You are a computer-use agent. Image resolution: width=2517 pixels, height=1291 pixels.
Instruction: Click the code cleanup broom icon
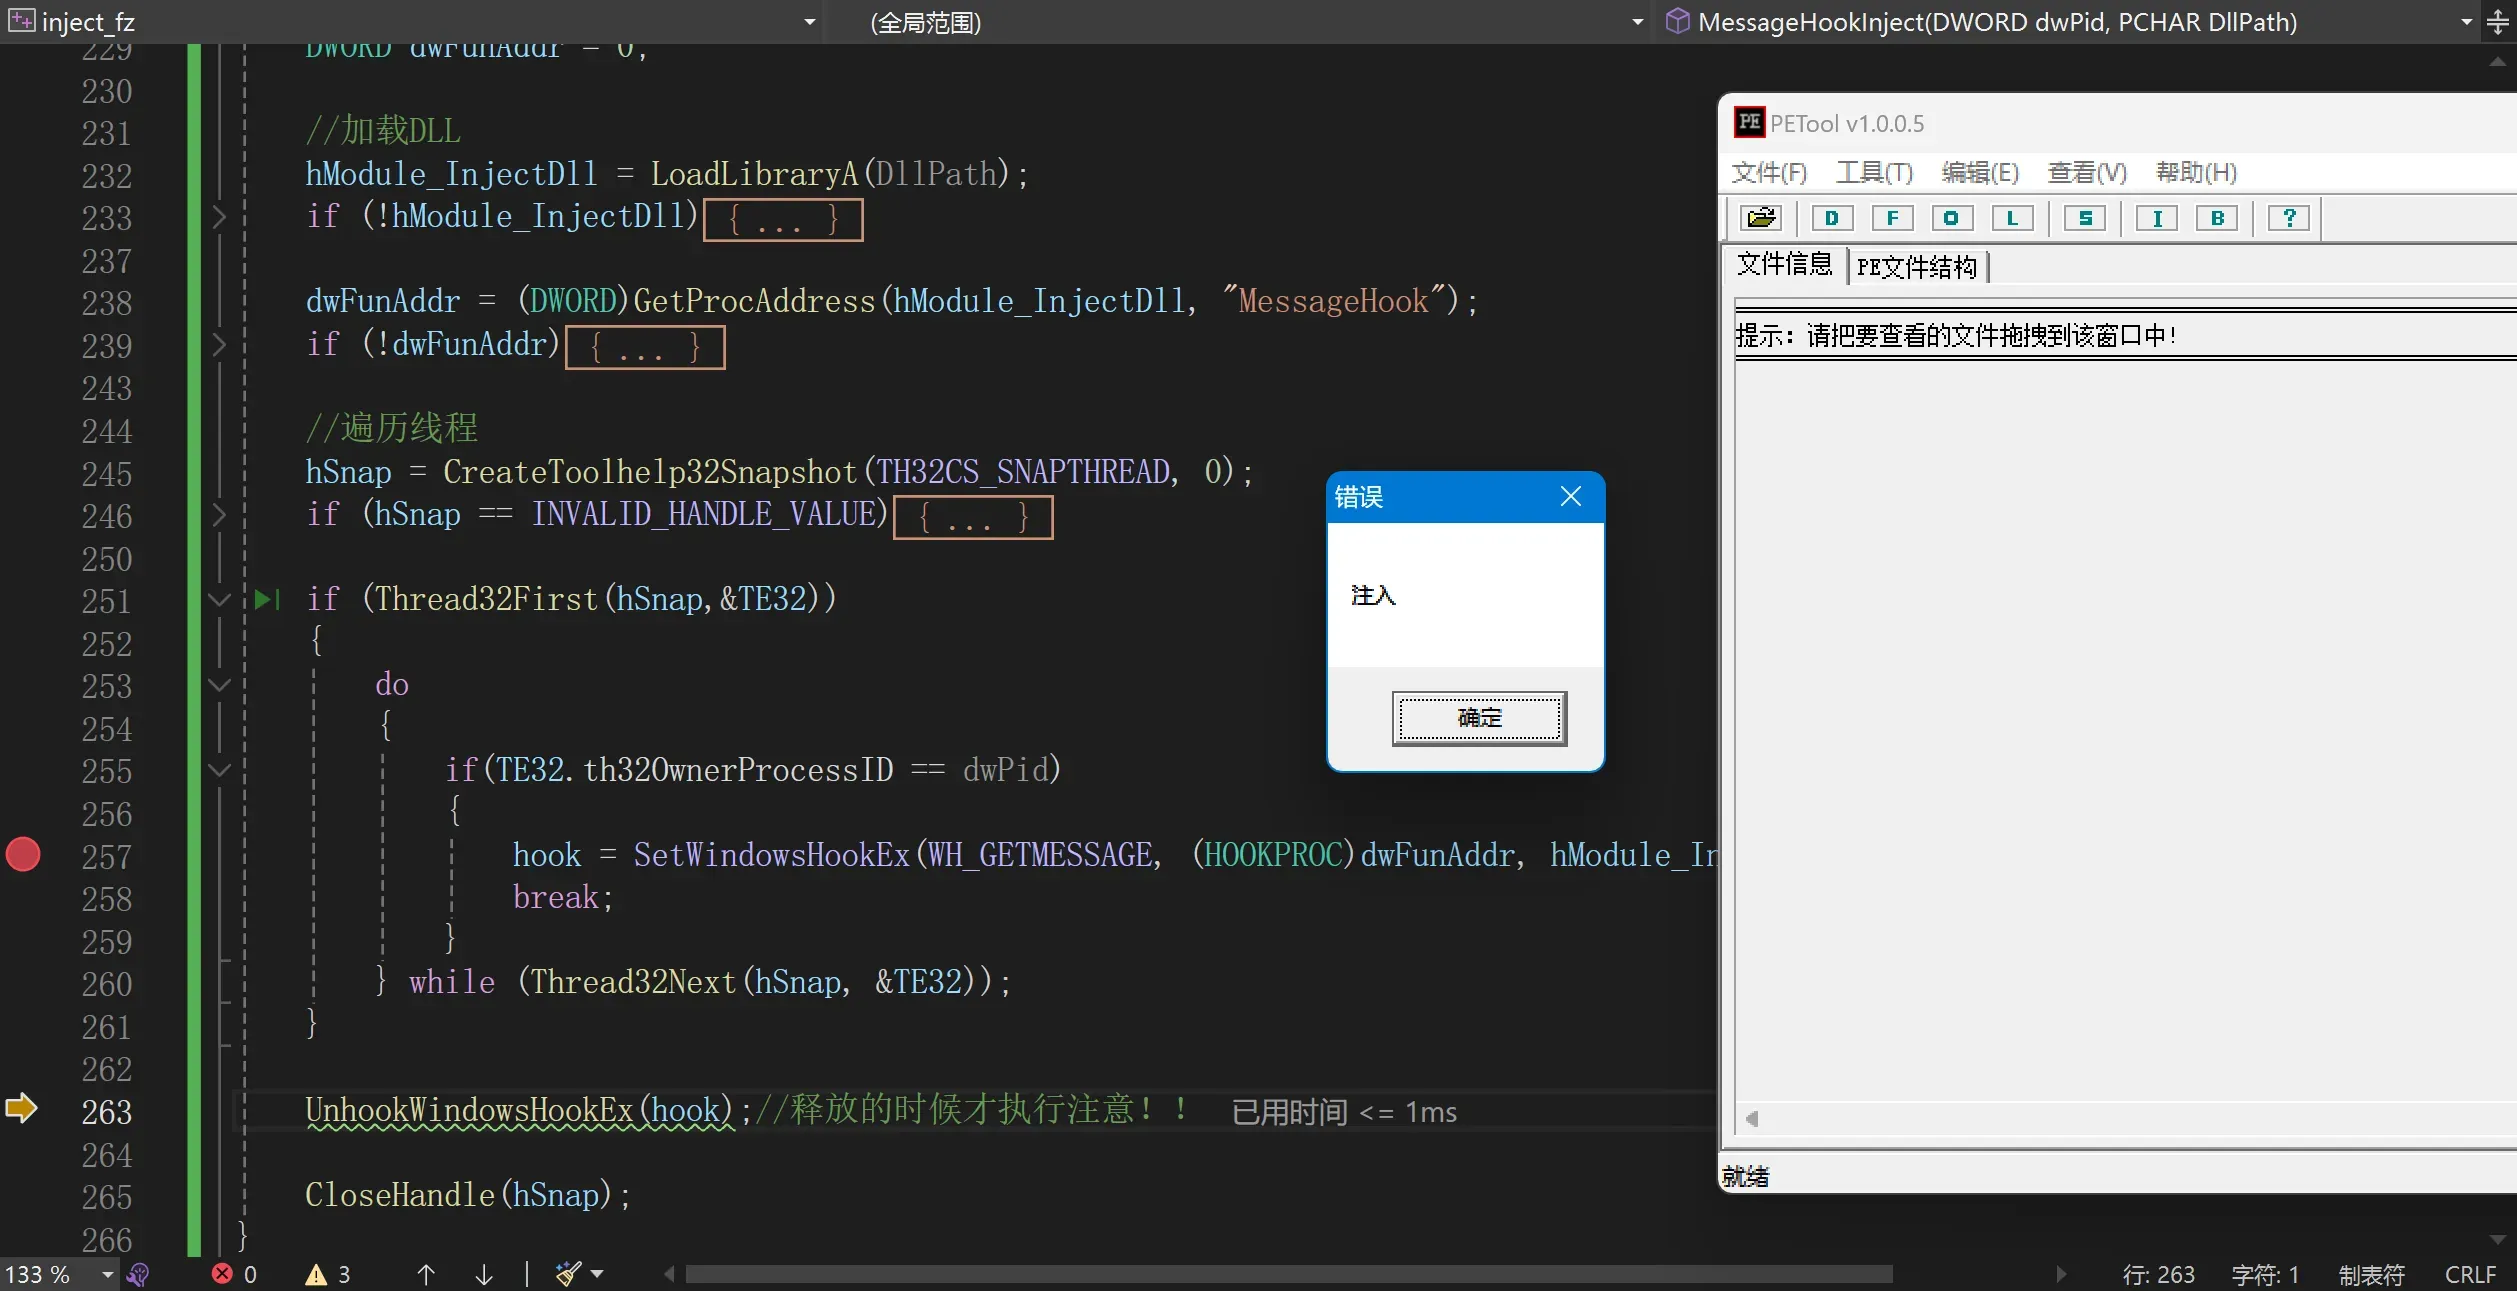pos(569,1273)
